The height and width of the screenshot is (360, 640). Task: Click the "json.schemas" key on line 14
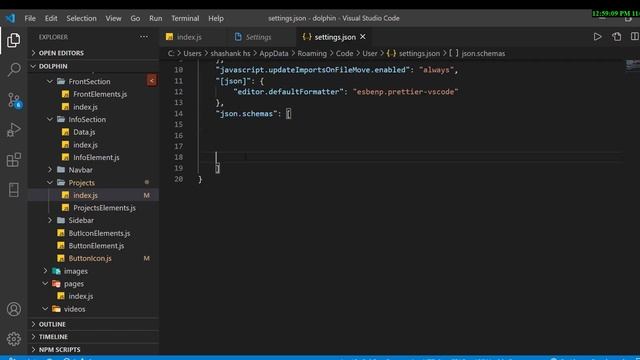tap(246, 114)
